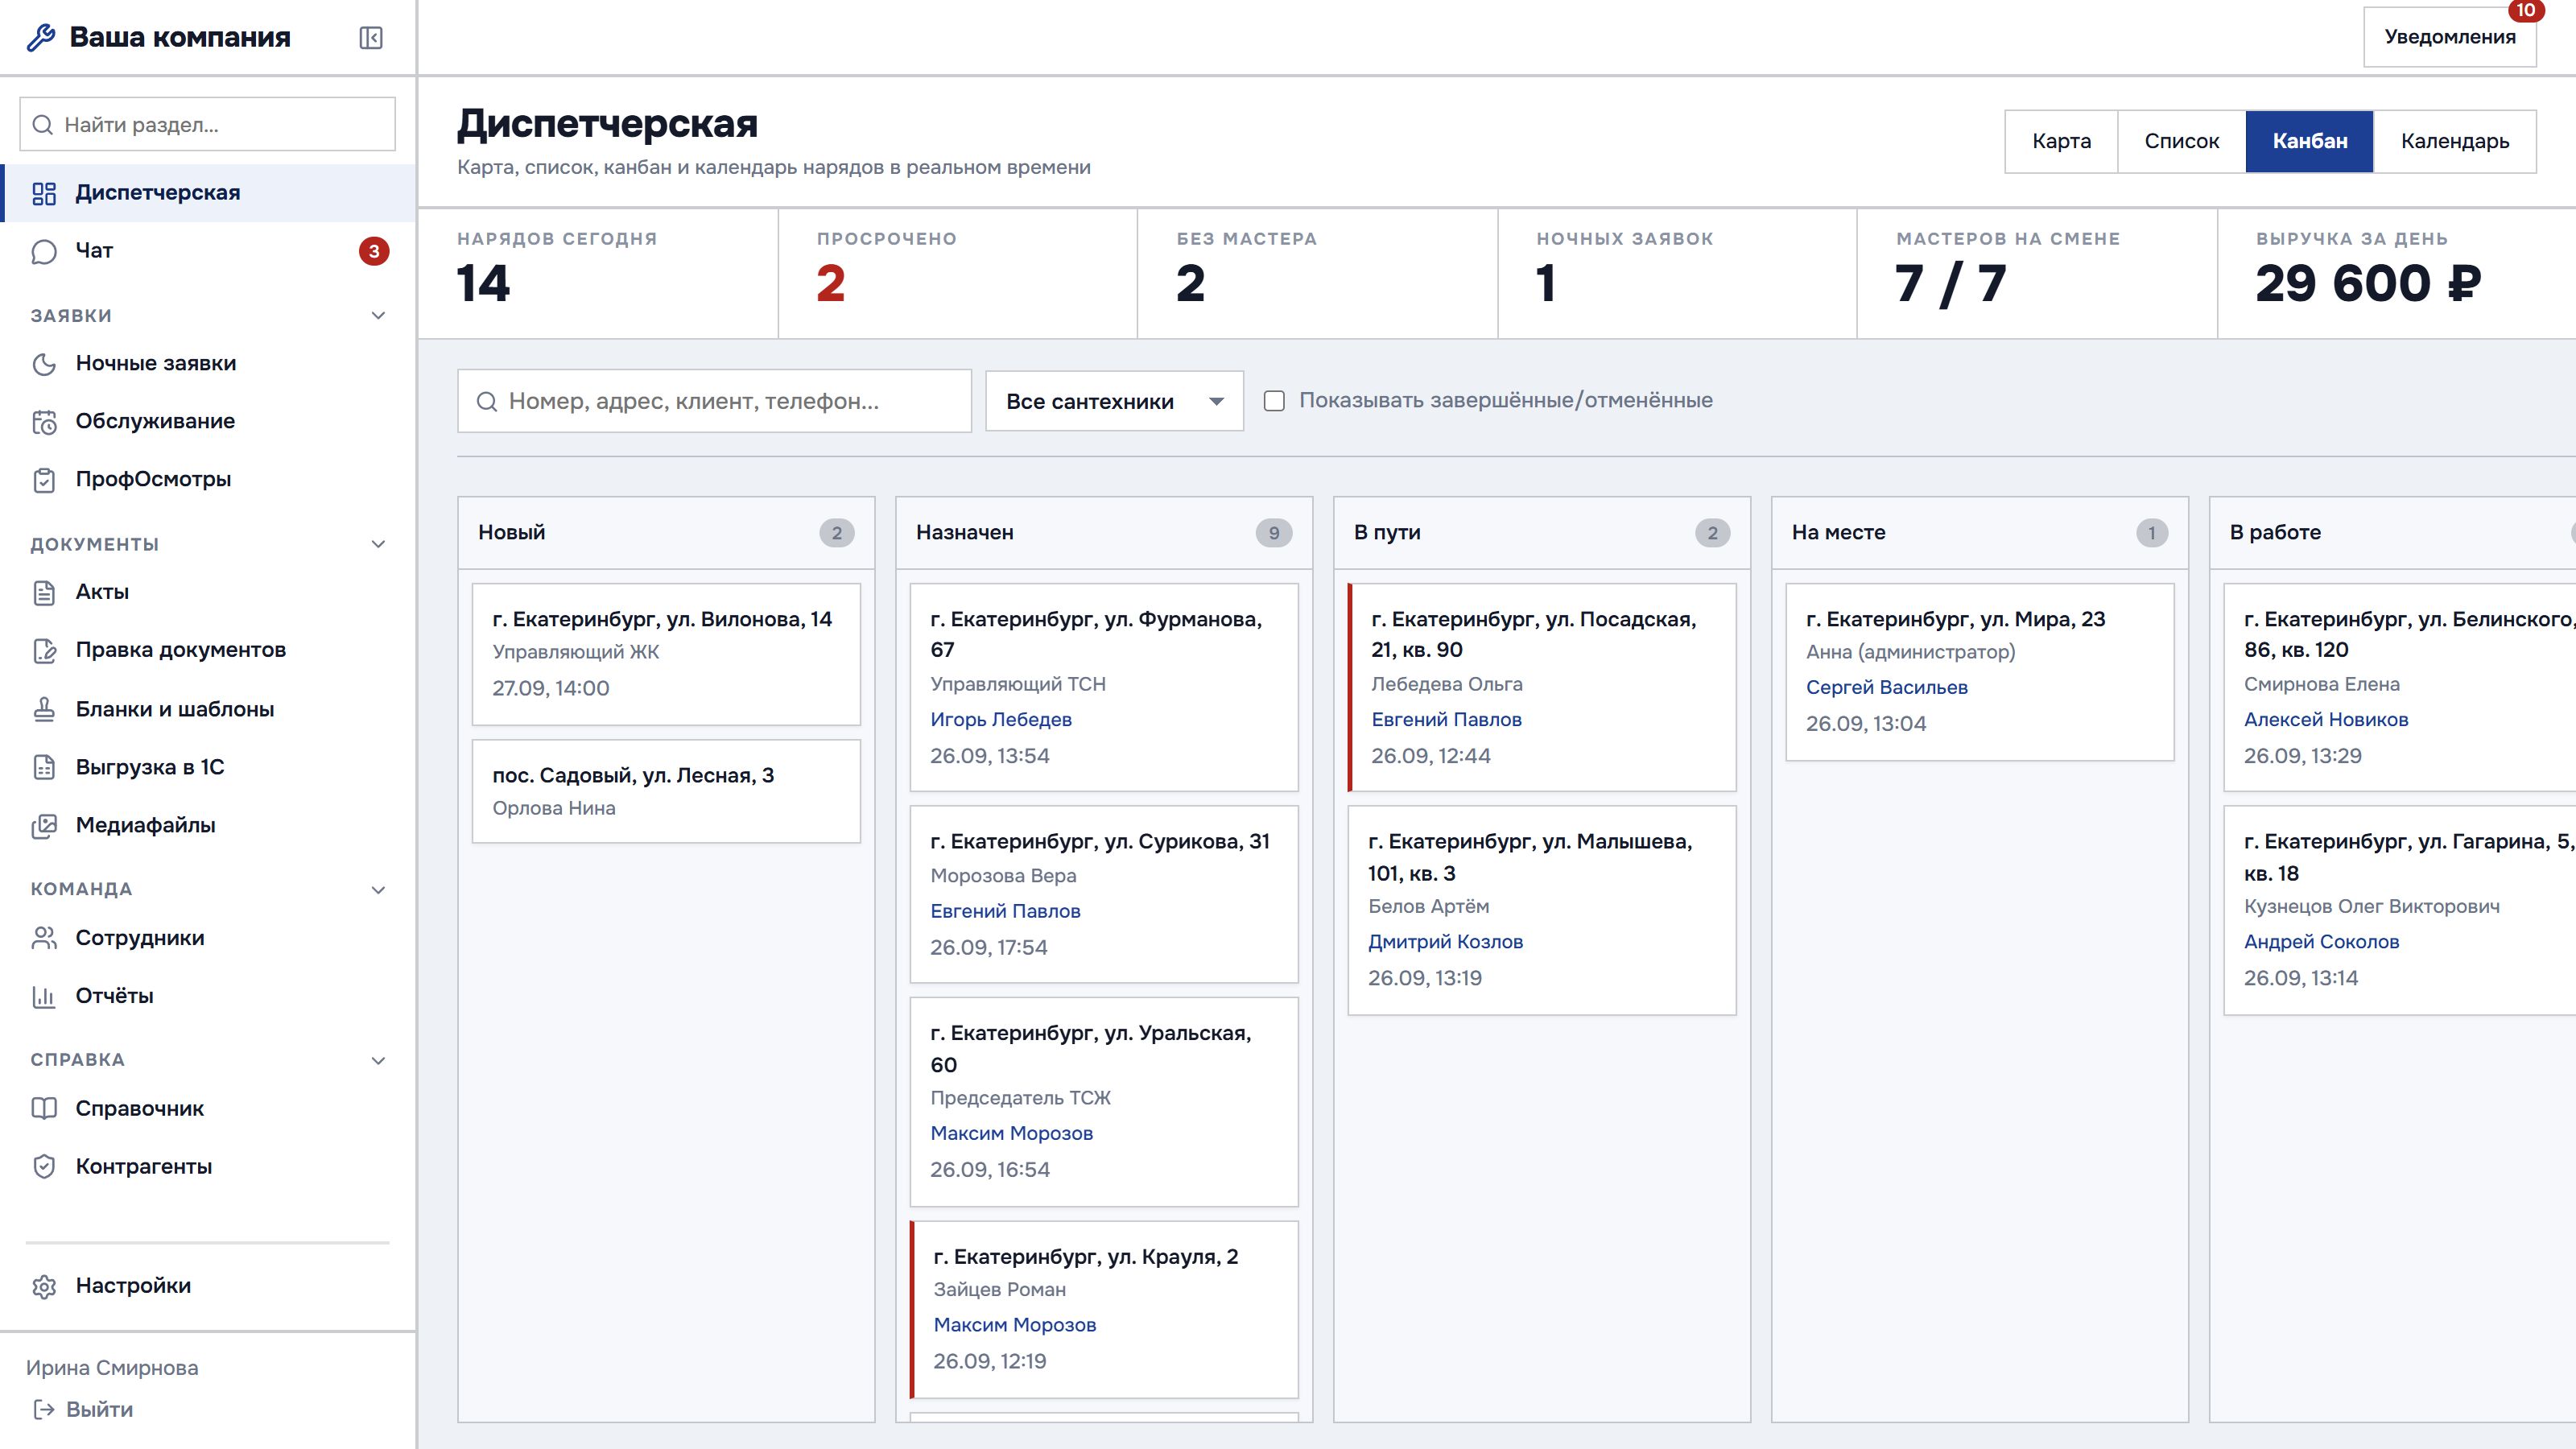Screen dimensions: 2576x1449
Task: Collapse the sidebar panel icon
Action: tap(371, 38)
